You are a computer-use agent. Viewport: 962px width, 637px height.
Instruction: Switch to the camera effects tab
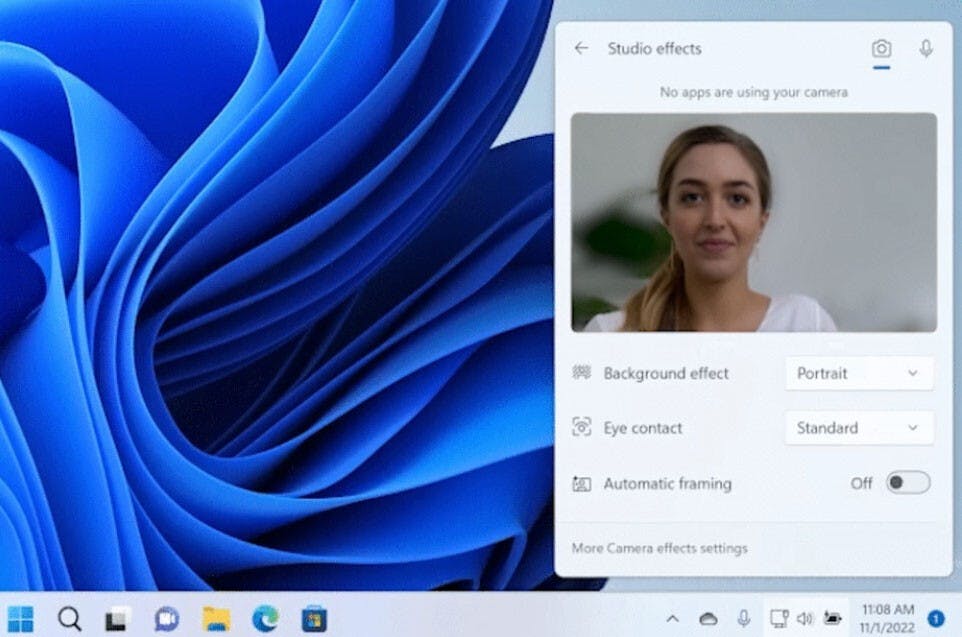pyautogui.click(x=881, y=49)
